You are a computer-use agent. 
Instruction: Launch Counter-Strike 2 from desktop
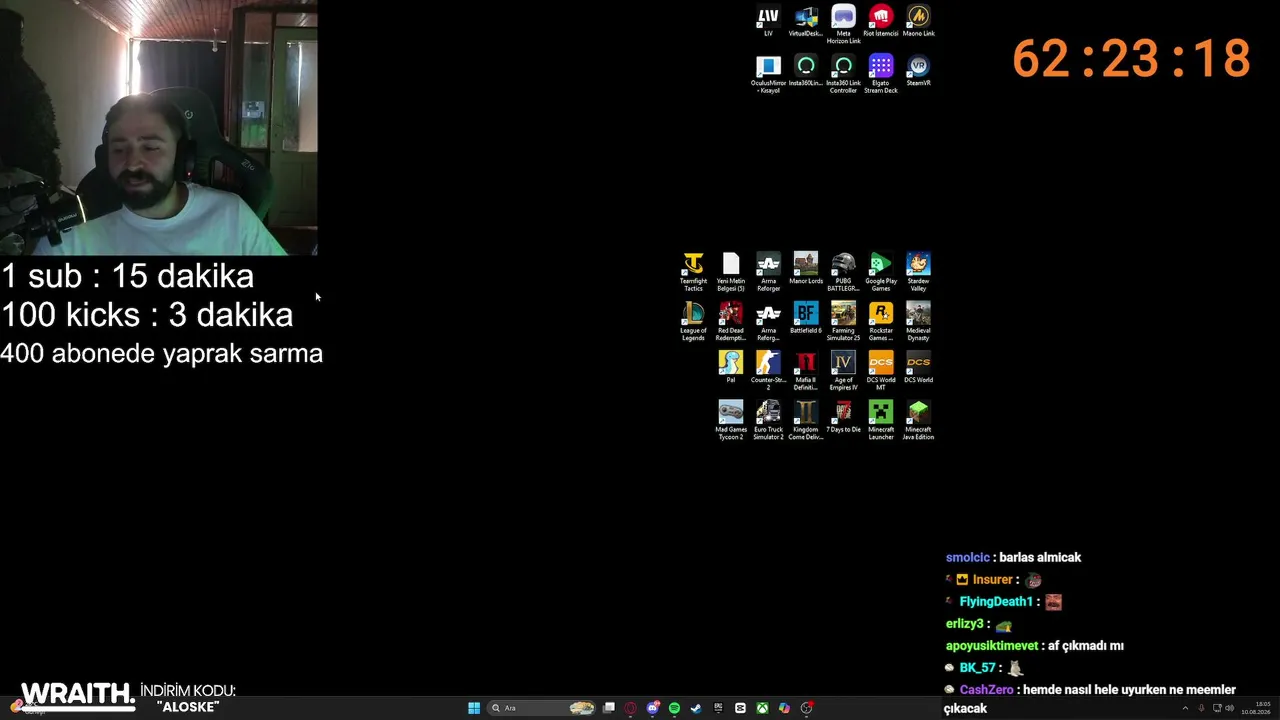click(768, 371)
